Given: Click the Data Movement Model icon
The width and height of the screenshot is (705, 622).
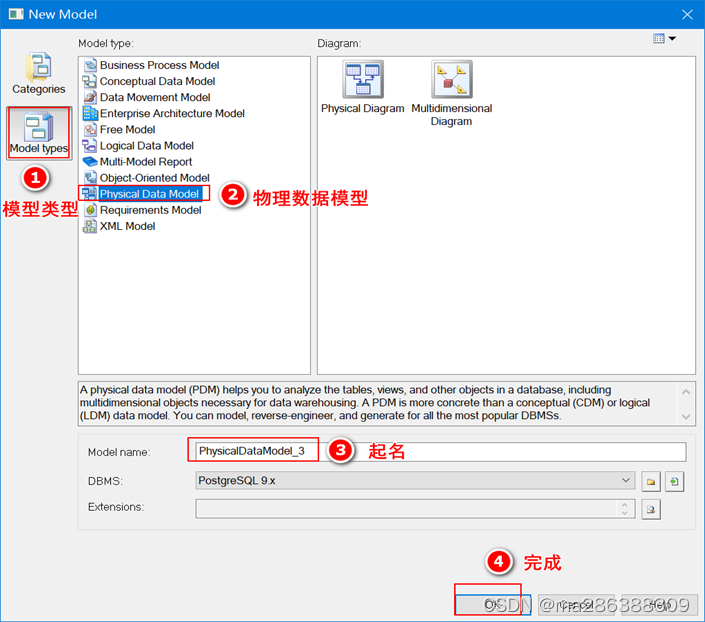Looking at the screenshot, I should click(x=90, y=98).
